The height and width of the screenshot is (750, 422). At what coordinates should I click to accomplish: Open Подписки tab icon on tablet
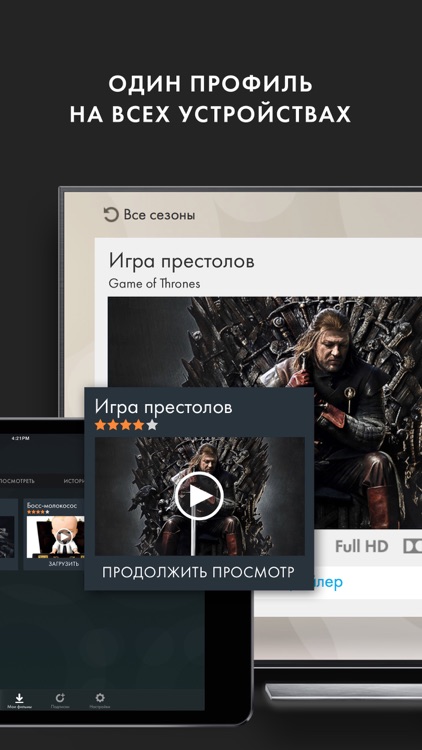pyautogui.click(x=60, y=700)
